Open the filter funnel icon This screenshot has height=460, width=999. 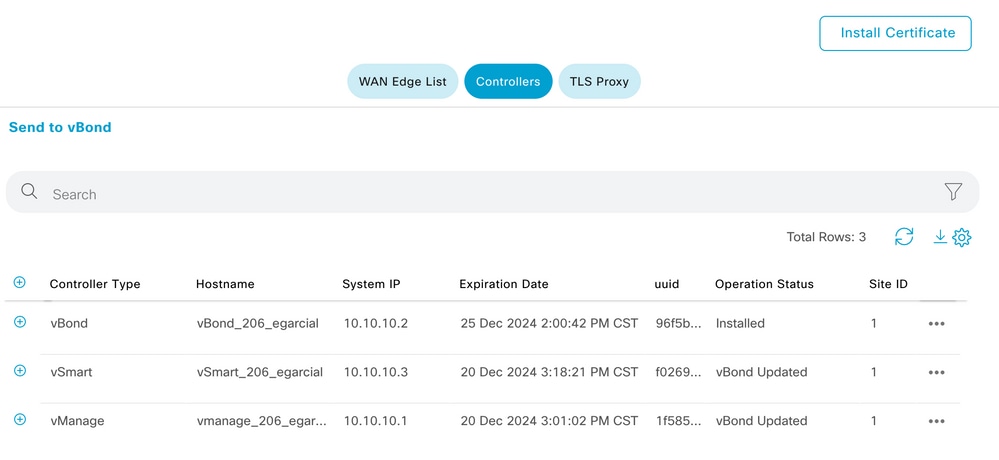953,191
